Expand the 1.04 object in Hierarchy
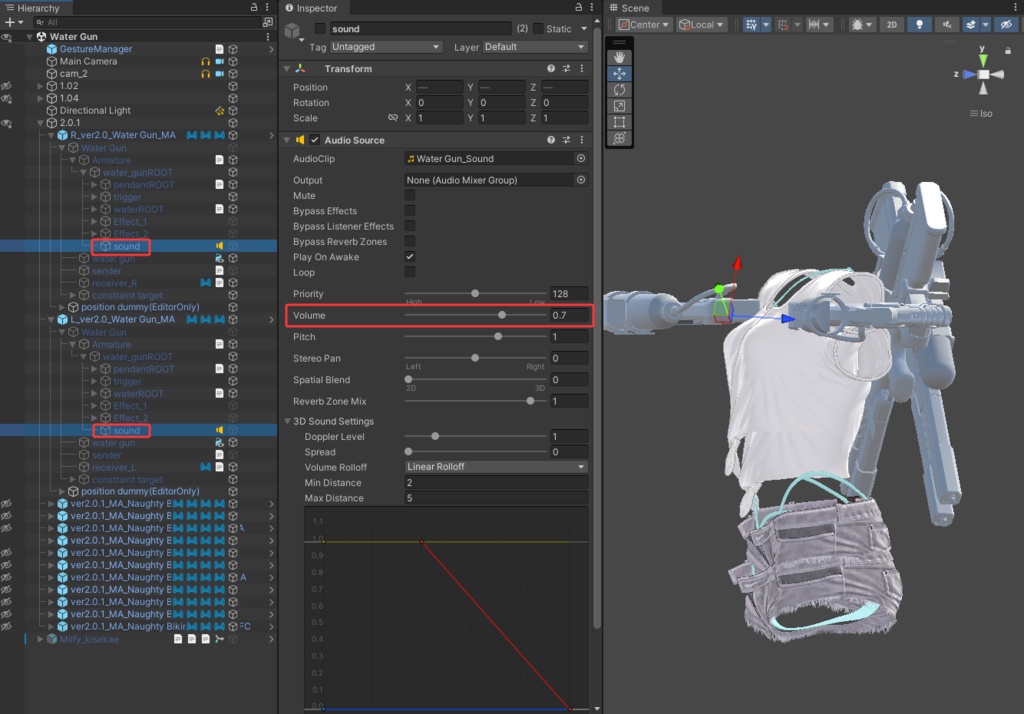The height and width of the screenshot is (714, 1024). coord(41,98)
